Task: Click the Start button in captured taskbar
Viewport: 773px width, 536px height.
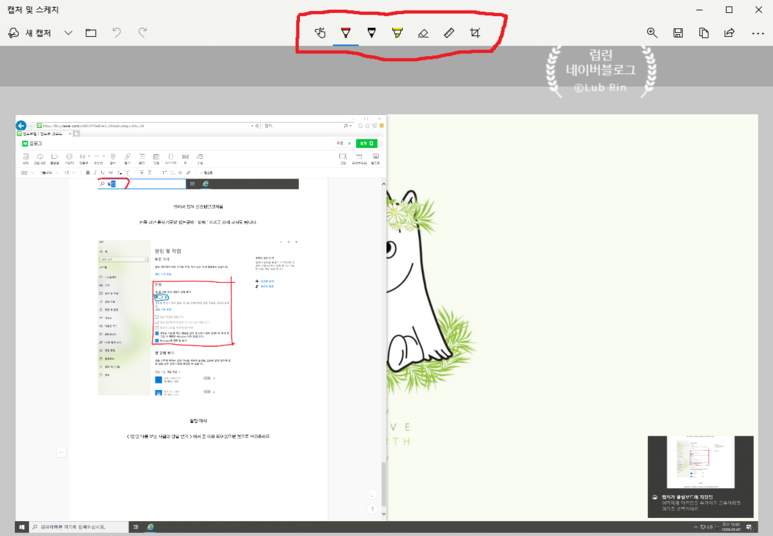Action: (x=22, y=527)
